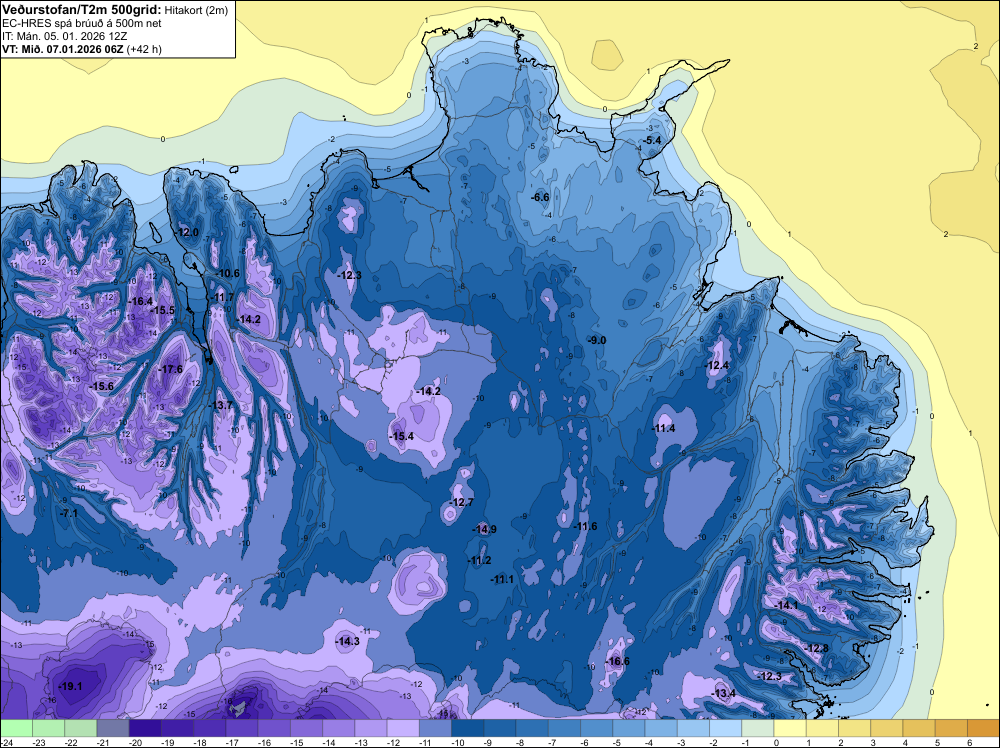Click the -21 label in the color legend

[x=105, y=742]
